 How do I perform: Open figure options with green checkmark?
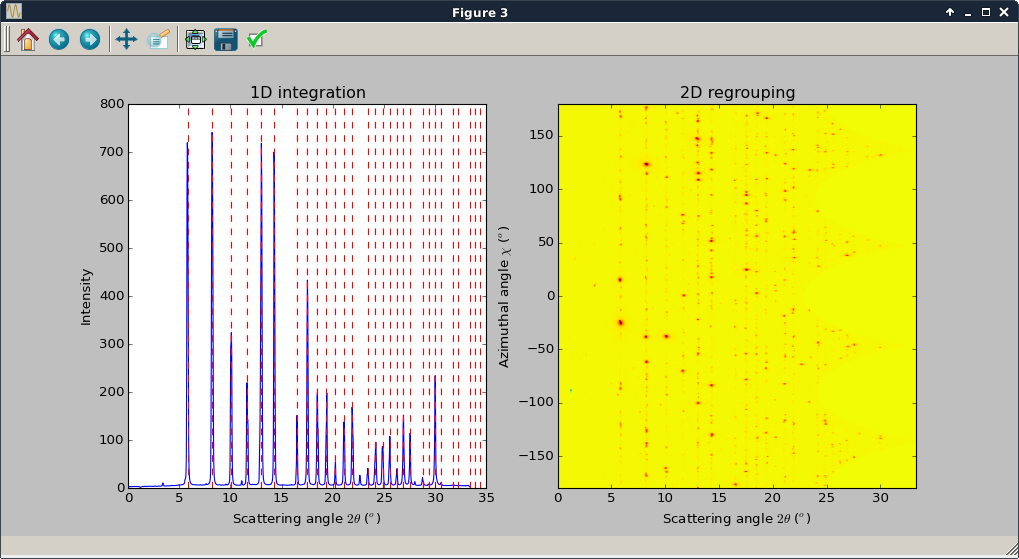tap(257, 39)
